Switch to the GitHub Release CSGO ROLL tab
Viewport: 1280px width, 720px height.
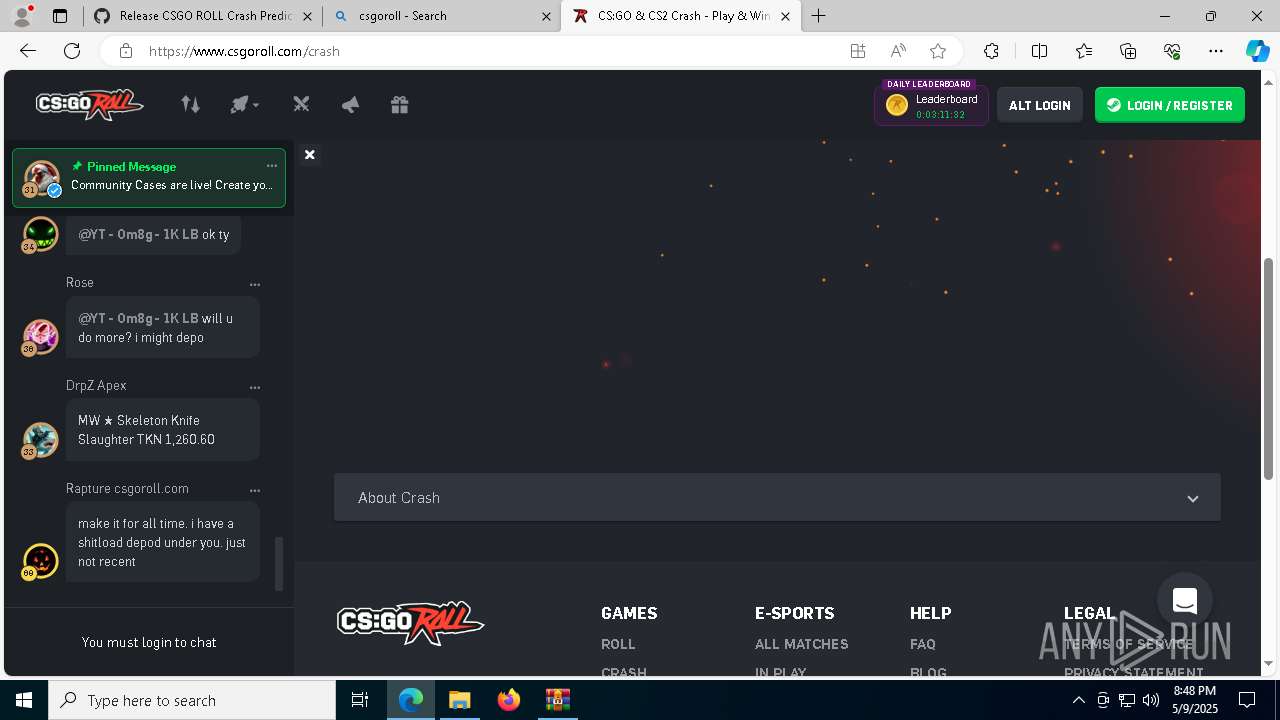[204, 16]
